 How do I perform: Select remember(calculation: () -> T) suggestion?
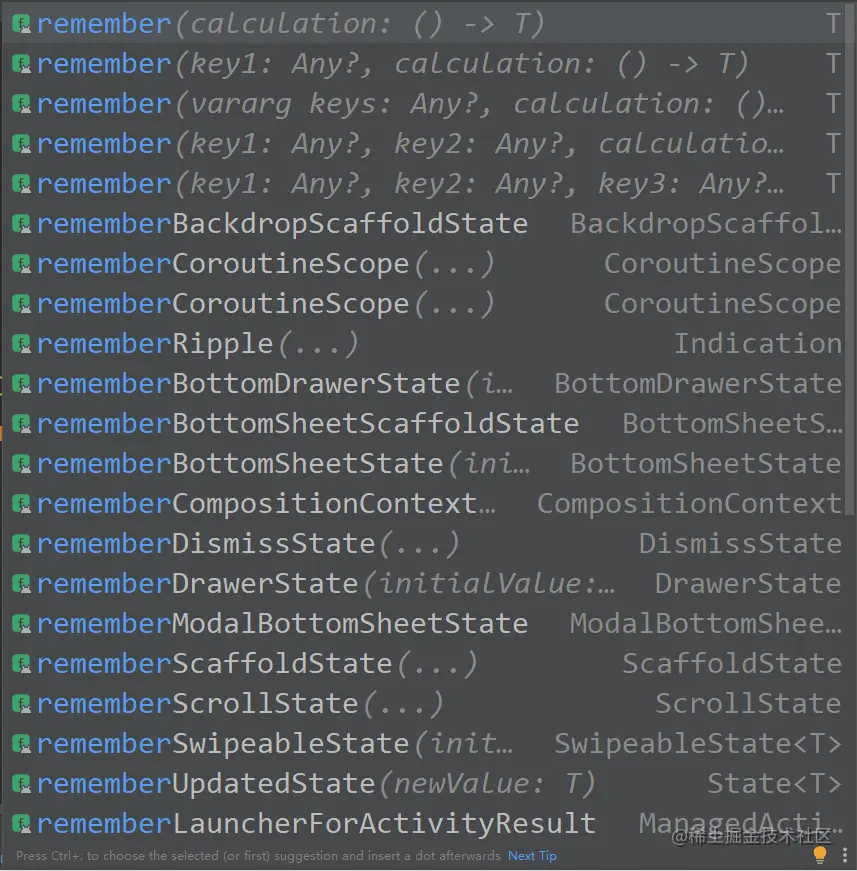click(x=290, y=24)
